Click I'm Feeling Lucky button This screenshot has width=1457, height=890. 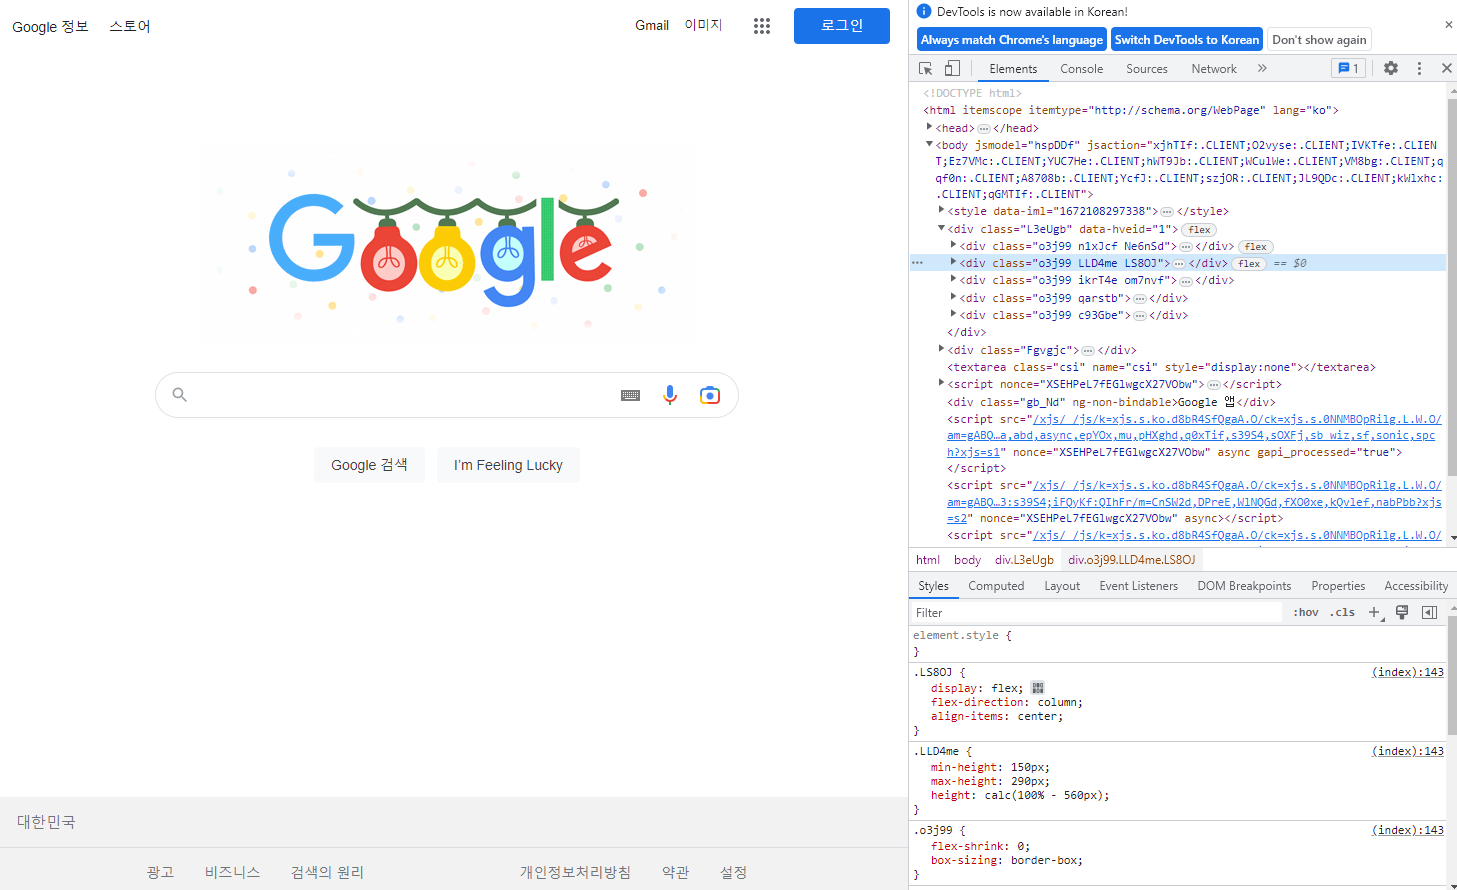(508, 465)
